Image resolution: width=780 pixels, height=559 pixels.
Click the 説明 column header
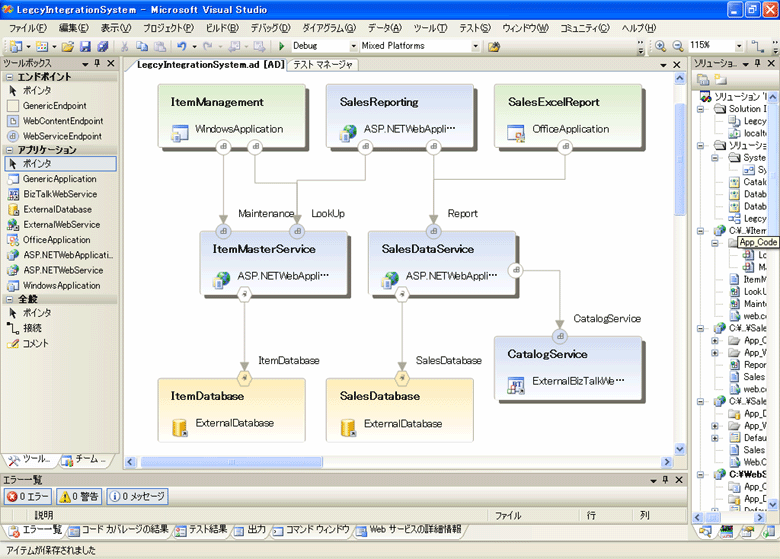(44, 516)
